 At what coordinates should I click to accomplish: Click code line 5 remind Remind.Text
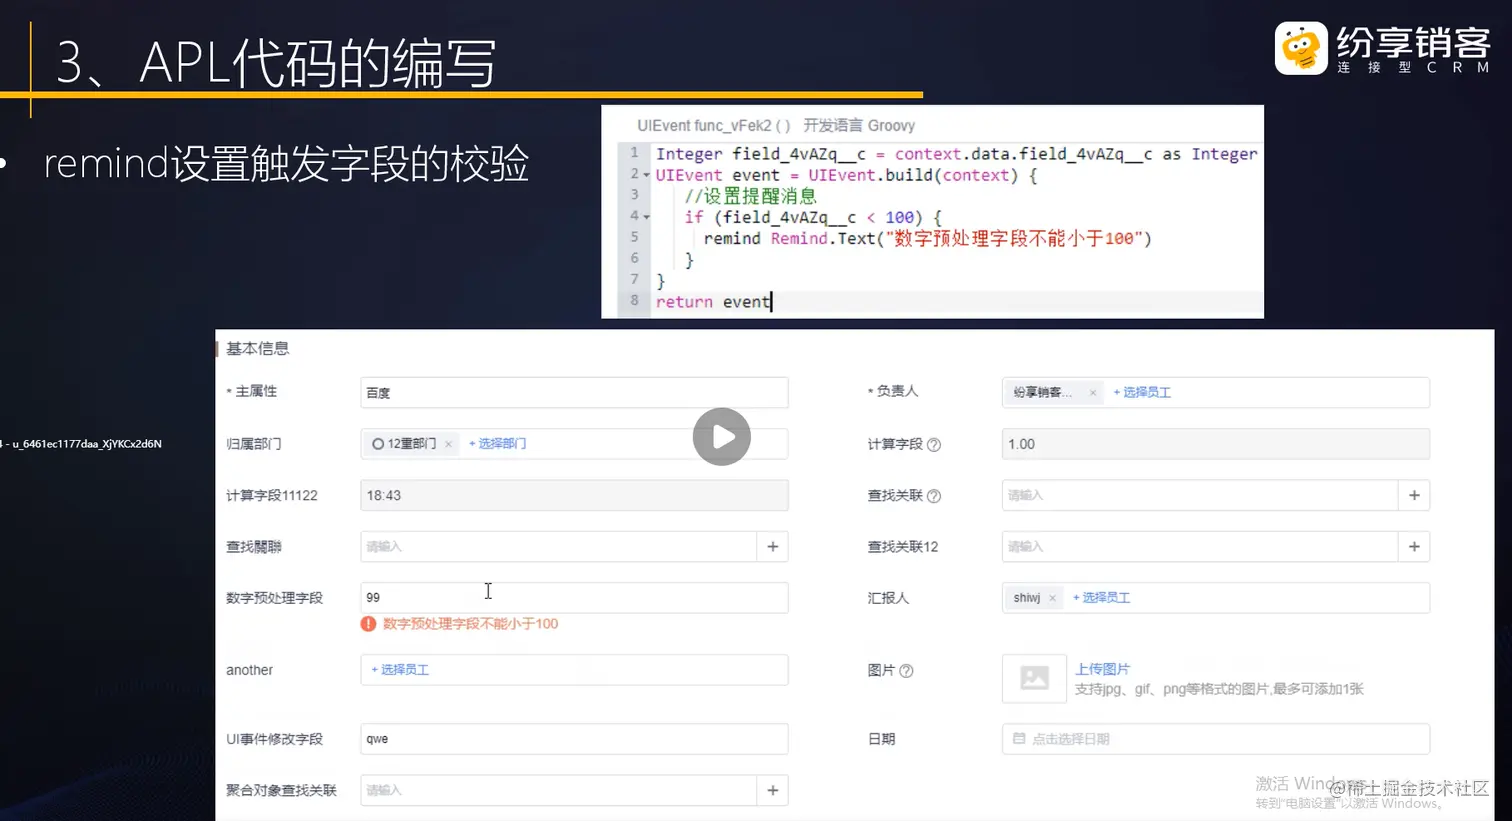coord(927,238)
